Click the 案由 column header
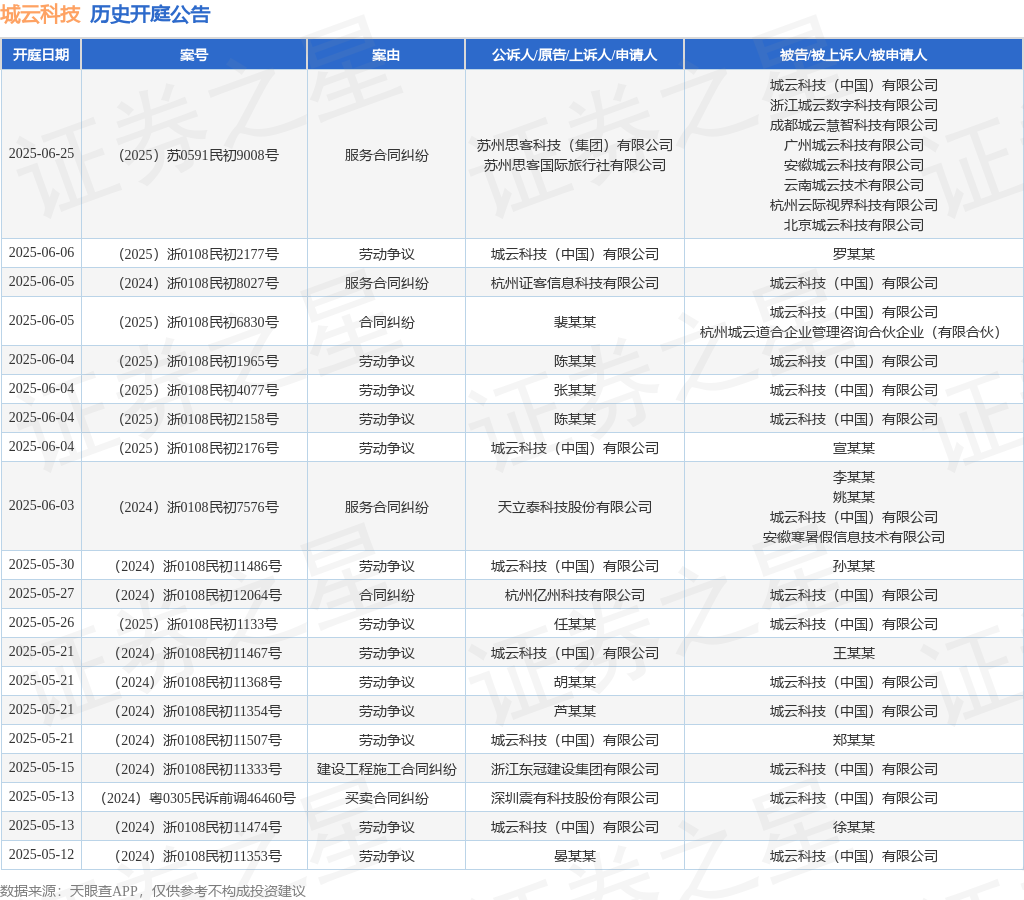This screenshot has width=1024, height=900. tap(386, 54)
